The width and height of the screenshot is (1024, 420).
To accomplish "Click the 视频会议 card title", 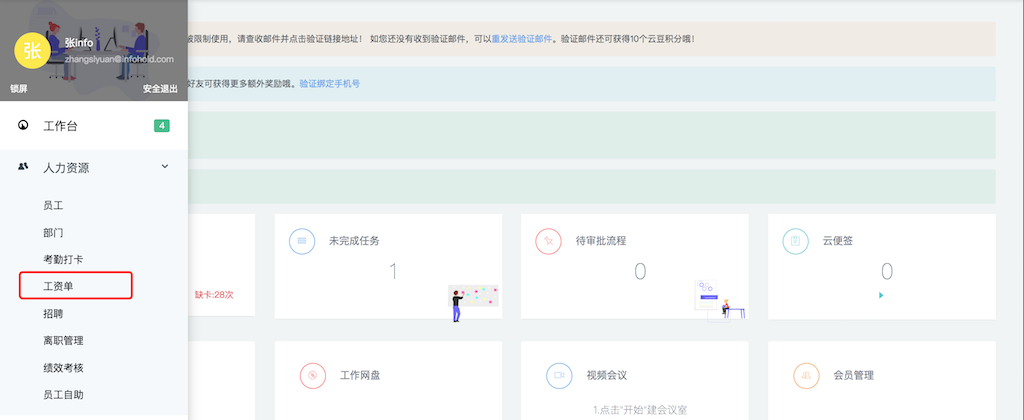I will point(607,376).
